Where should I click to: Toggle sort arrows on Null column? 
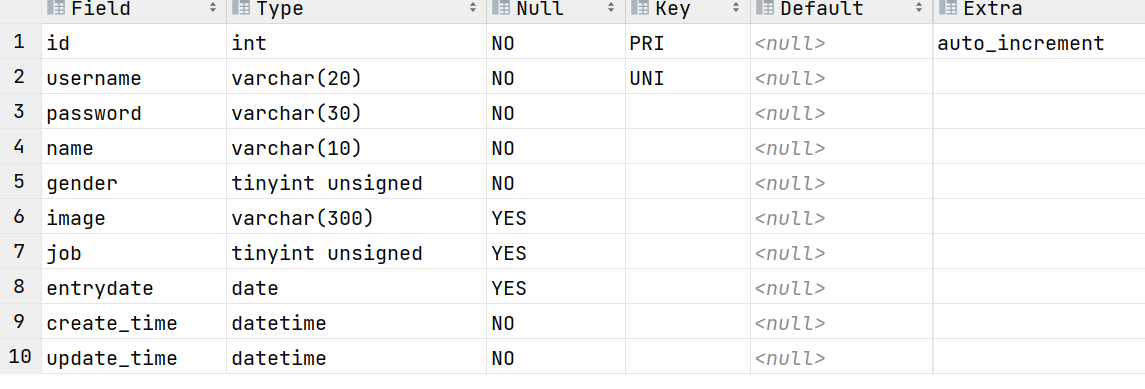611,8
